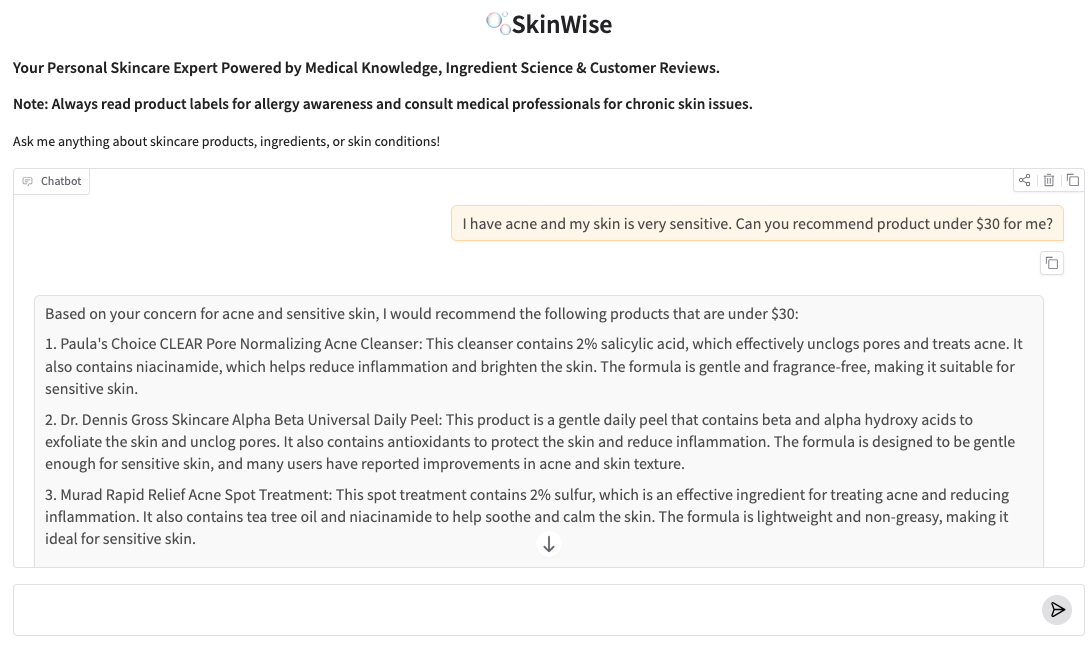
Task: Clear the chat with the trash icon
Action: click(1049, 180)
